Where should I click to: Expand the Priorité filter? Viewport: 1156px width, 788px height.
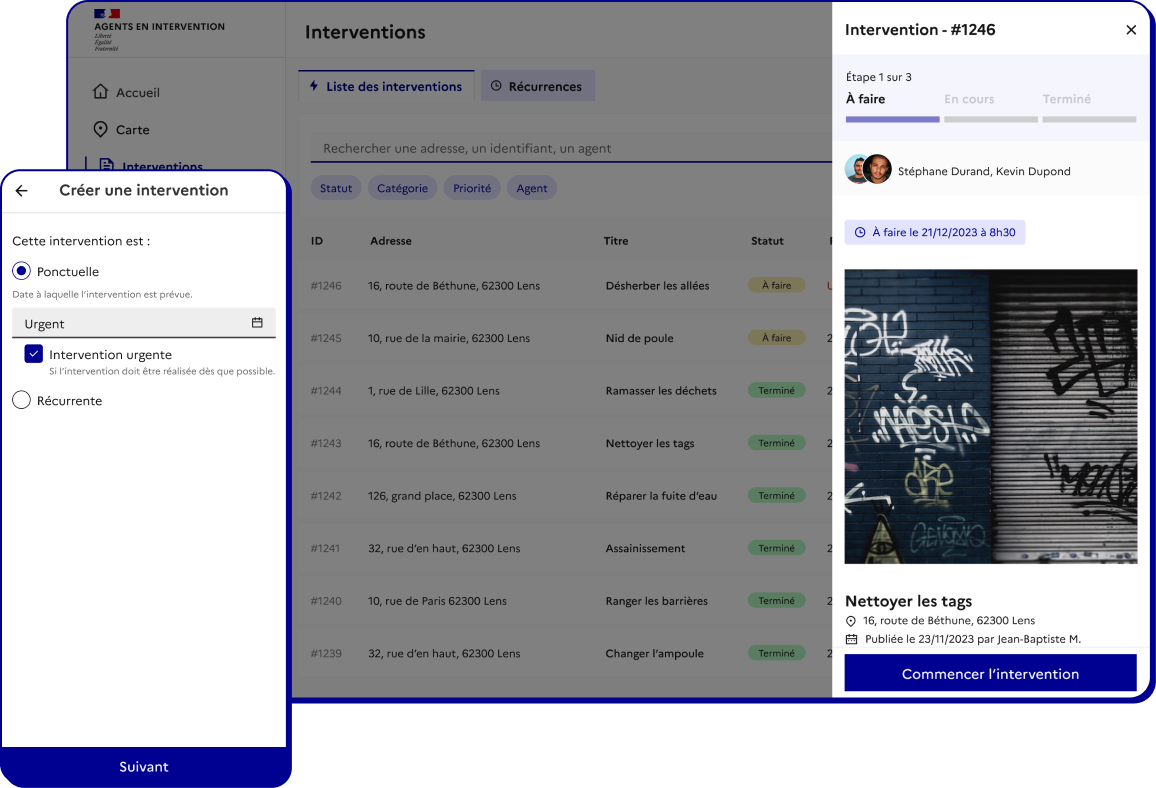[x=472, y=188]
